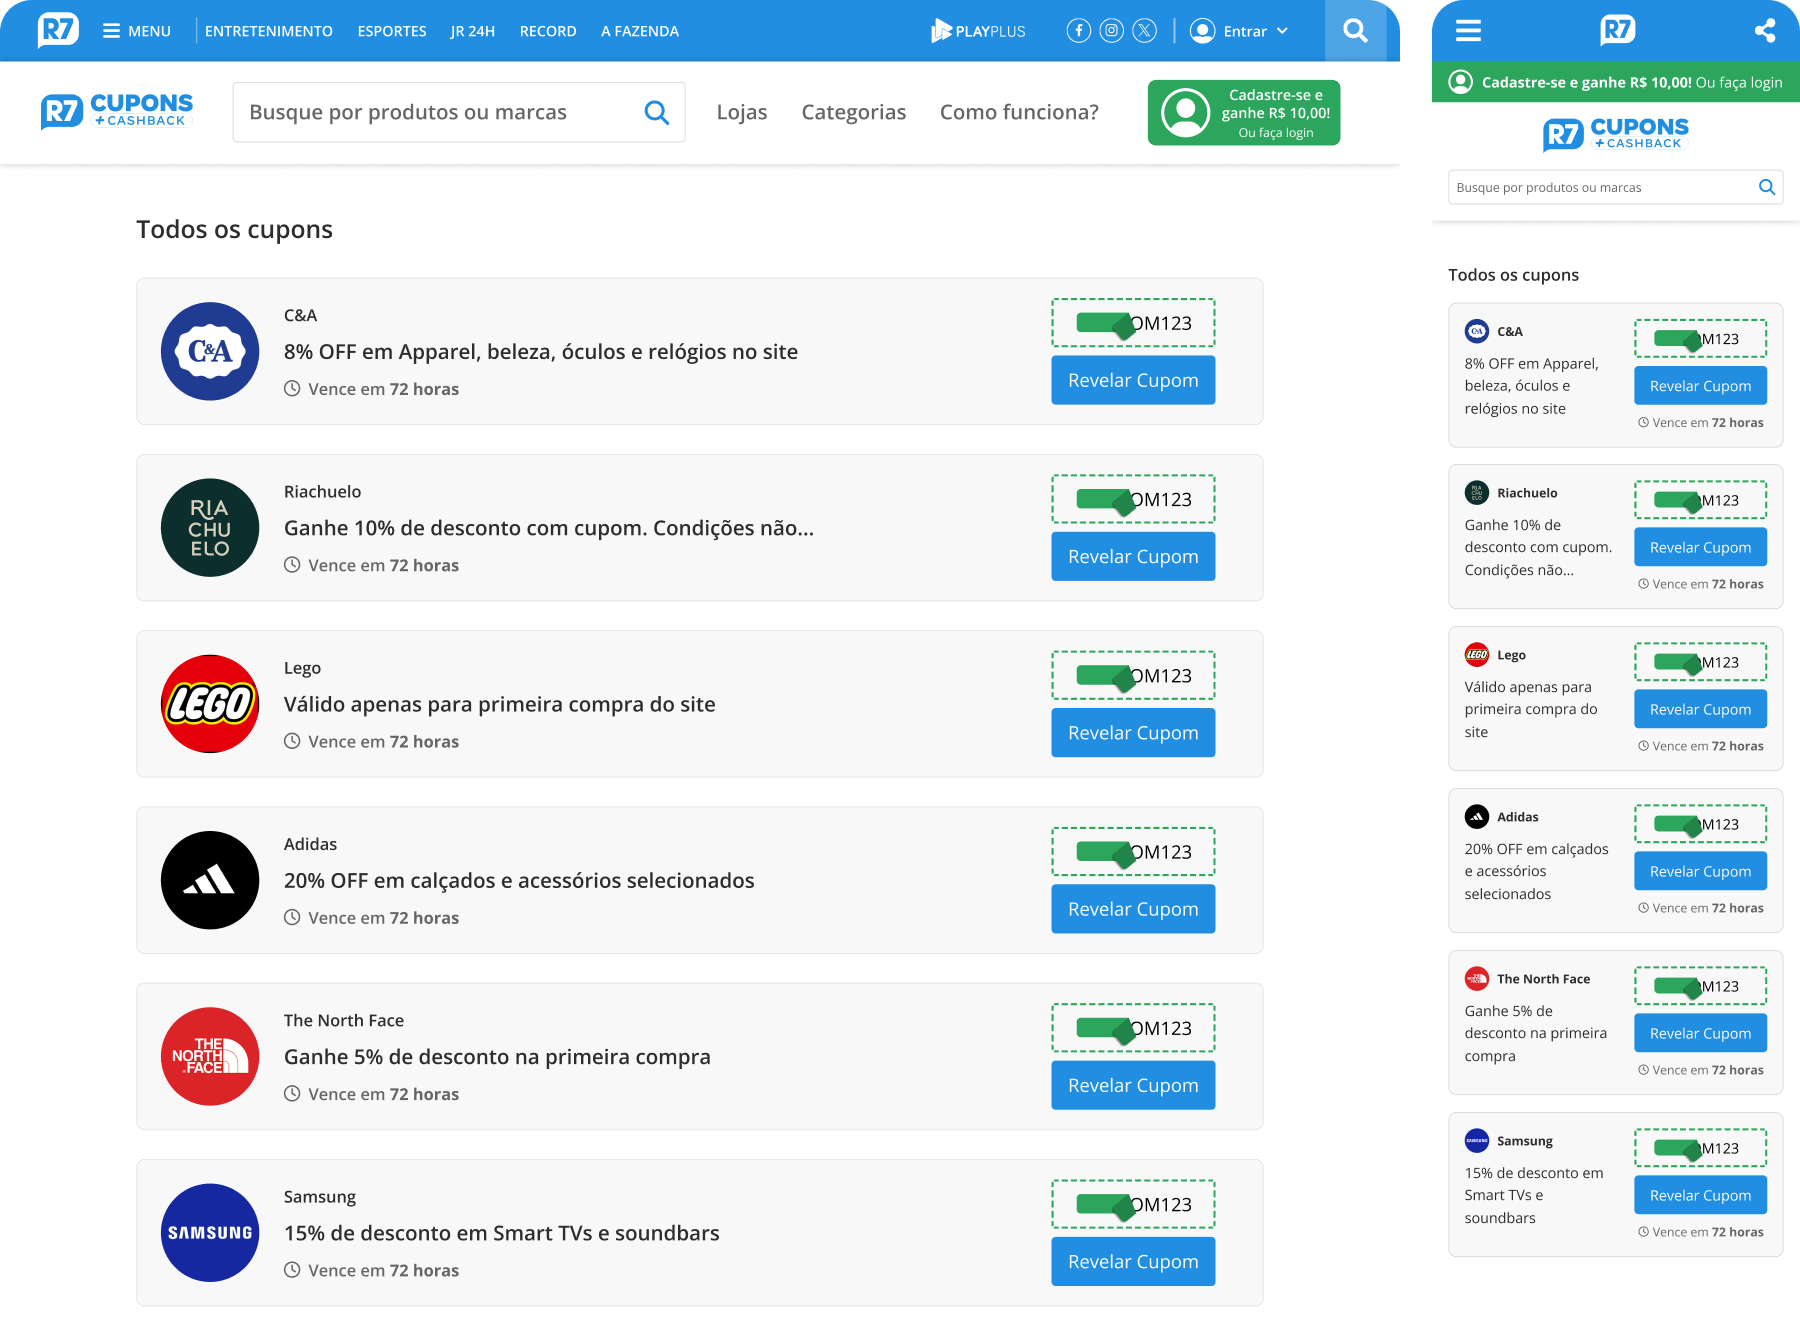Click the large Lego logo

click(210, 704)
